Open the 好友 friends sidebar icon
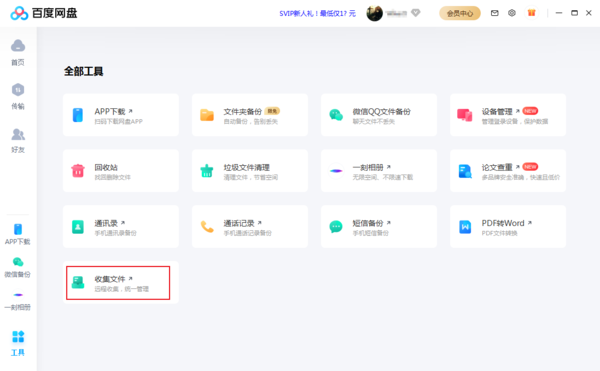The image size is (600, 371). point(18,134)
